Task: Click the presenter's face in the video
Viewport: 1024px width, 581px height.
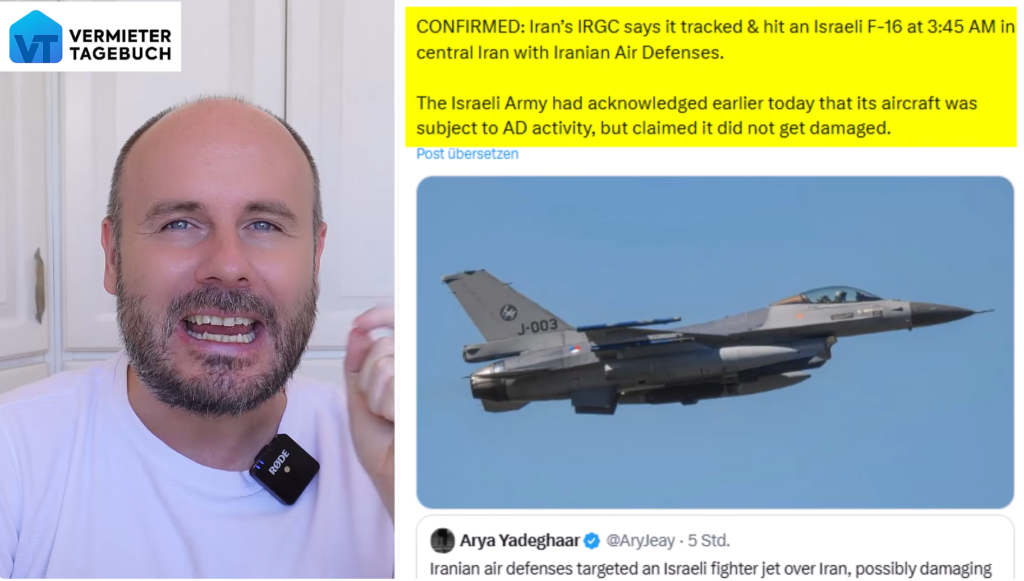Action: (x=216, y=261)
